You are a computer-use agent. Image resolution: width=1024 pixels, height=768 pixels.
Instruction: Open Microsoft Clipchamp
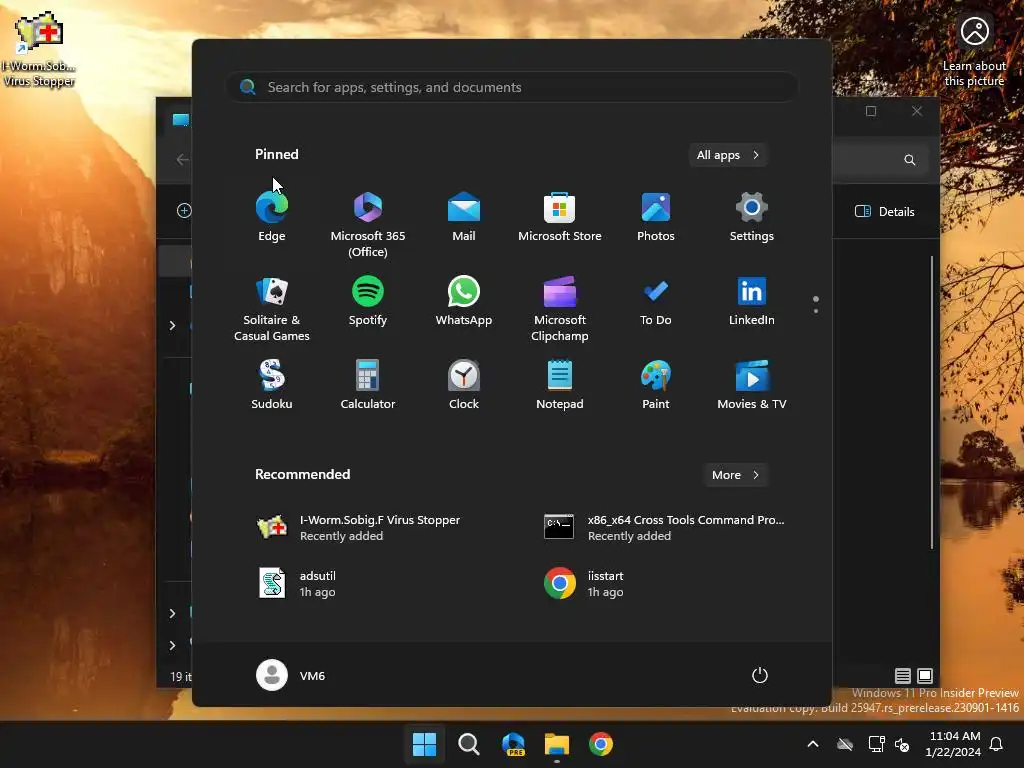click(x=560, y=308)
